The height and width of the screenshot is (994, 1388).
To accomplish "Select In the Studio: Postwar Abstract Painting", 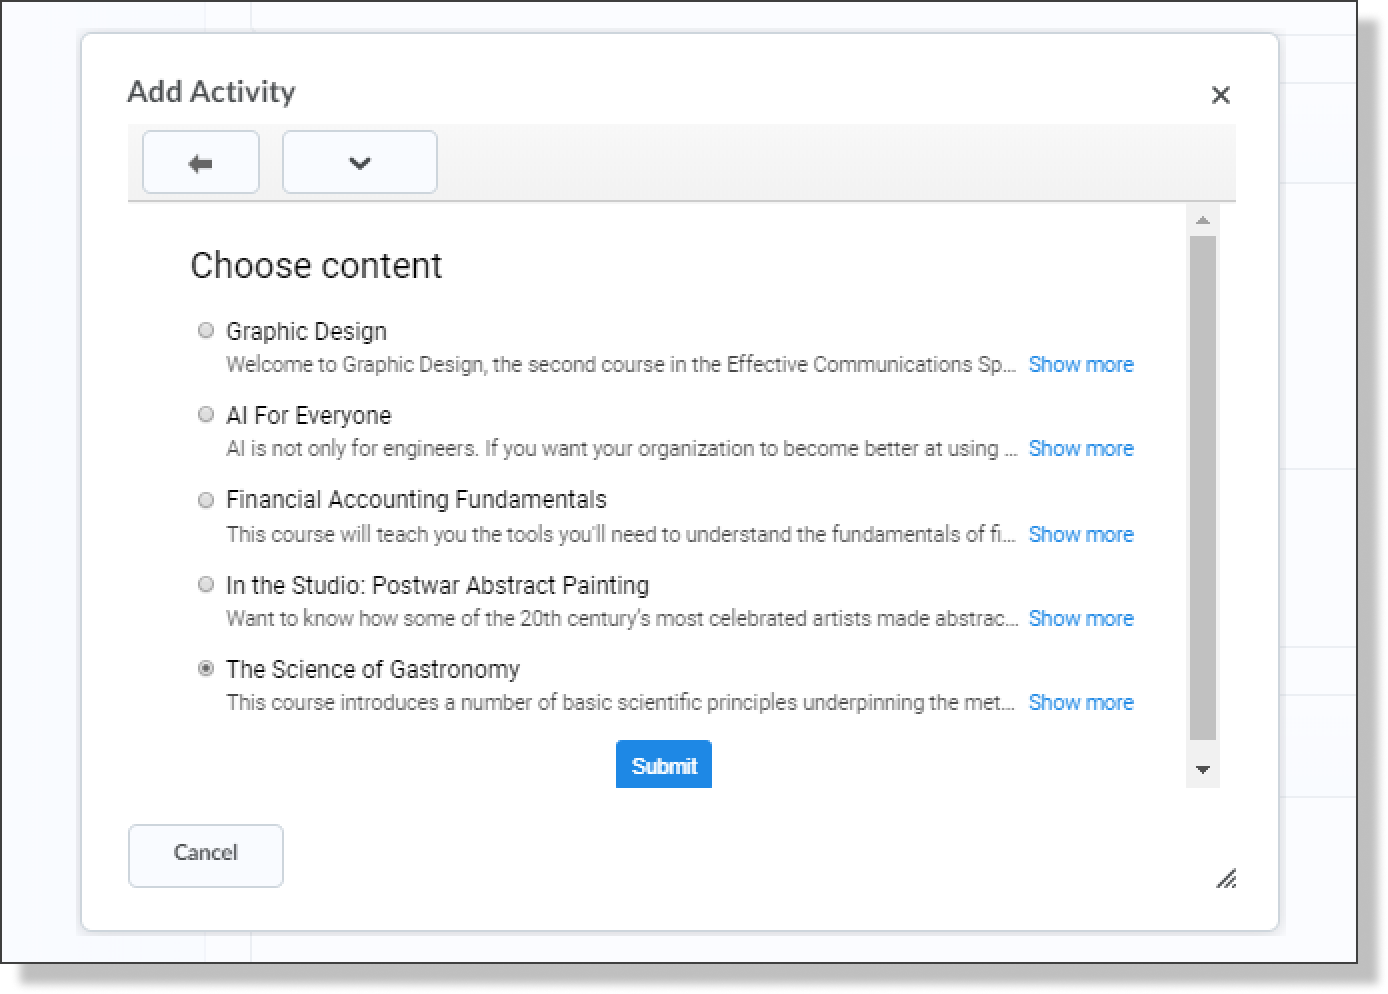I will [206, 584].
